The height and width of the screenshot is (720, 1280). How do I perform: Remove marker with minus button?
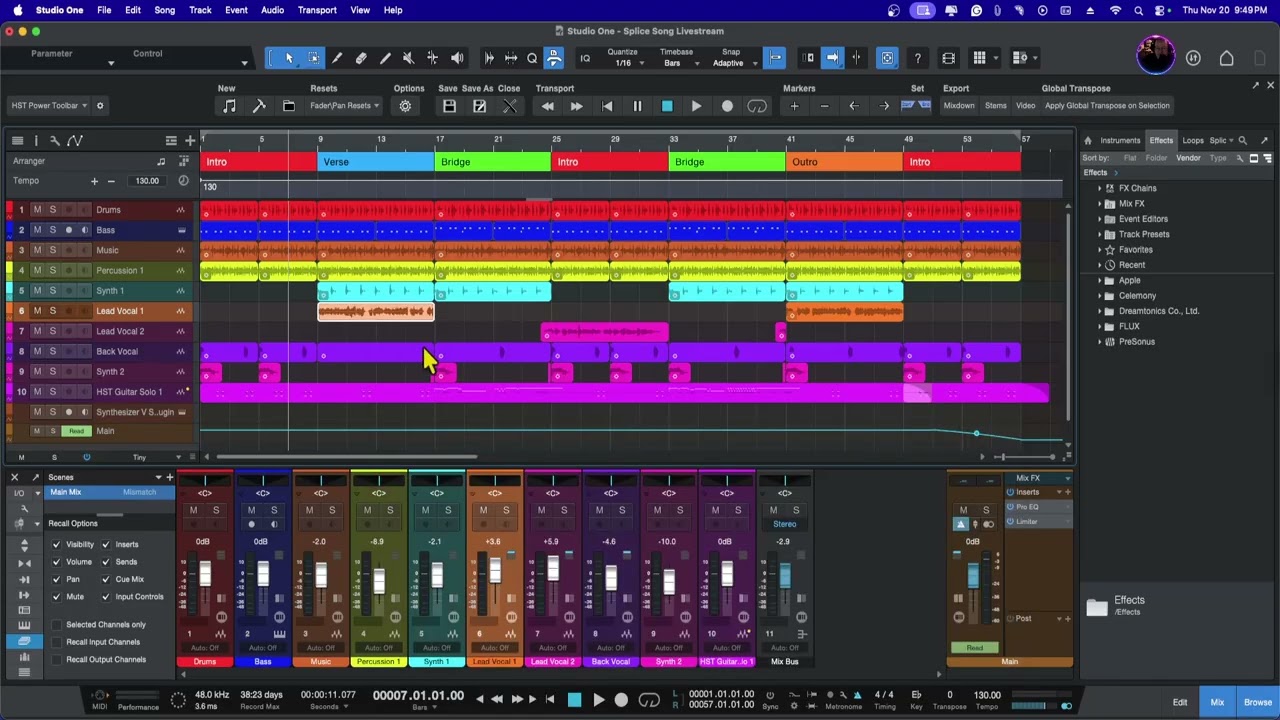[824, 106]
